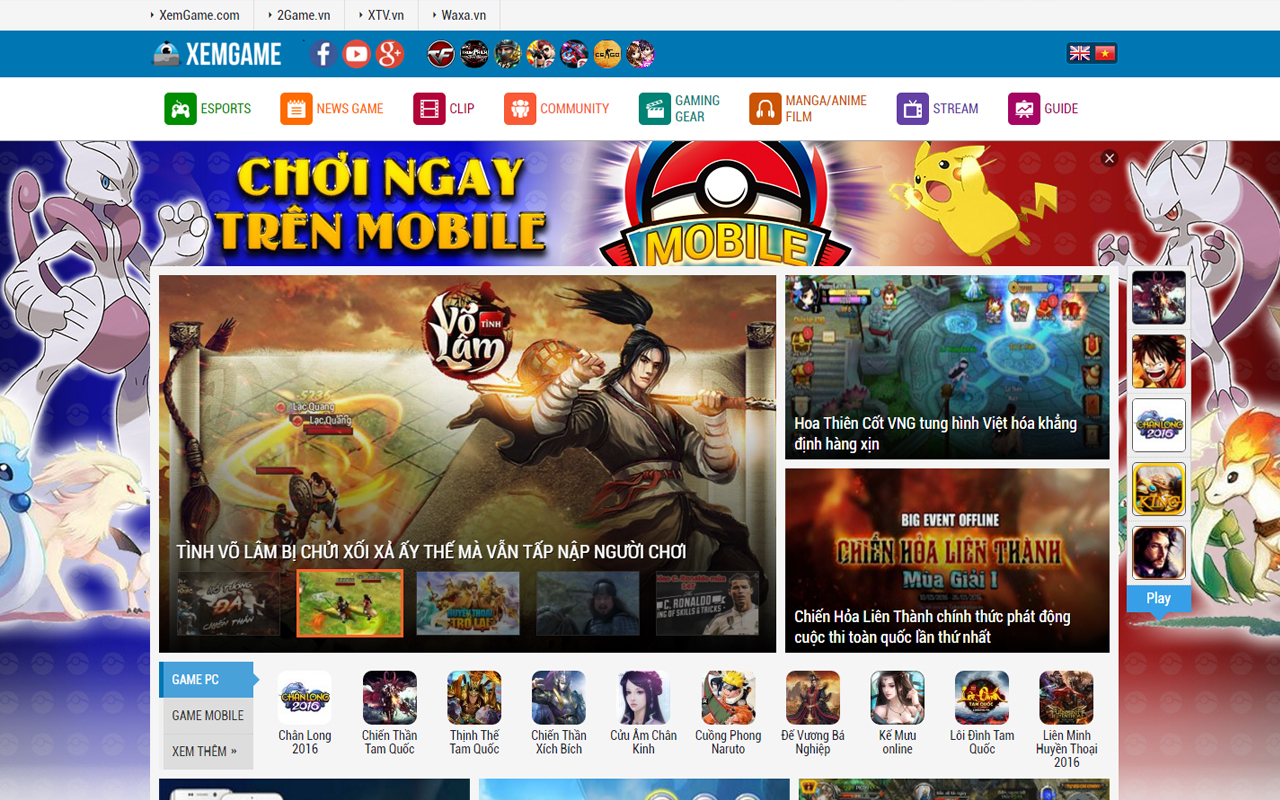The width and height of the screenshot is (1280, 800).
Task: Open Tình Võ Lâm headline article
Action: (x=431, y=552)
